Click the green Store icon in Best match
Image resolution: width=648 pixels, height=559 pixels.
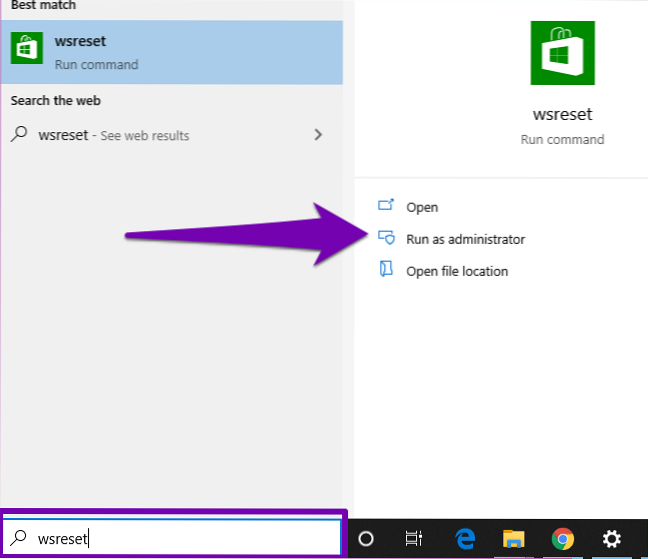click(25, 49)
